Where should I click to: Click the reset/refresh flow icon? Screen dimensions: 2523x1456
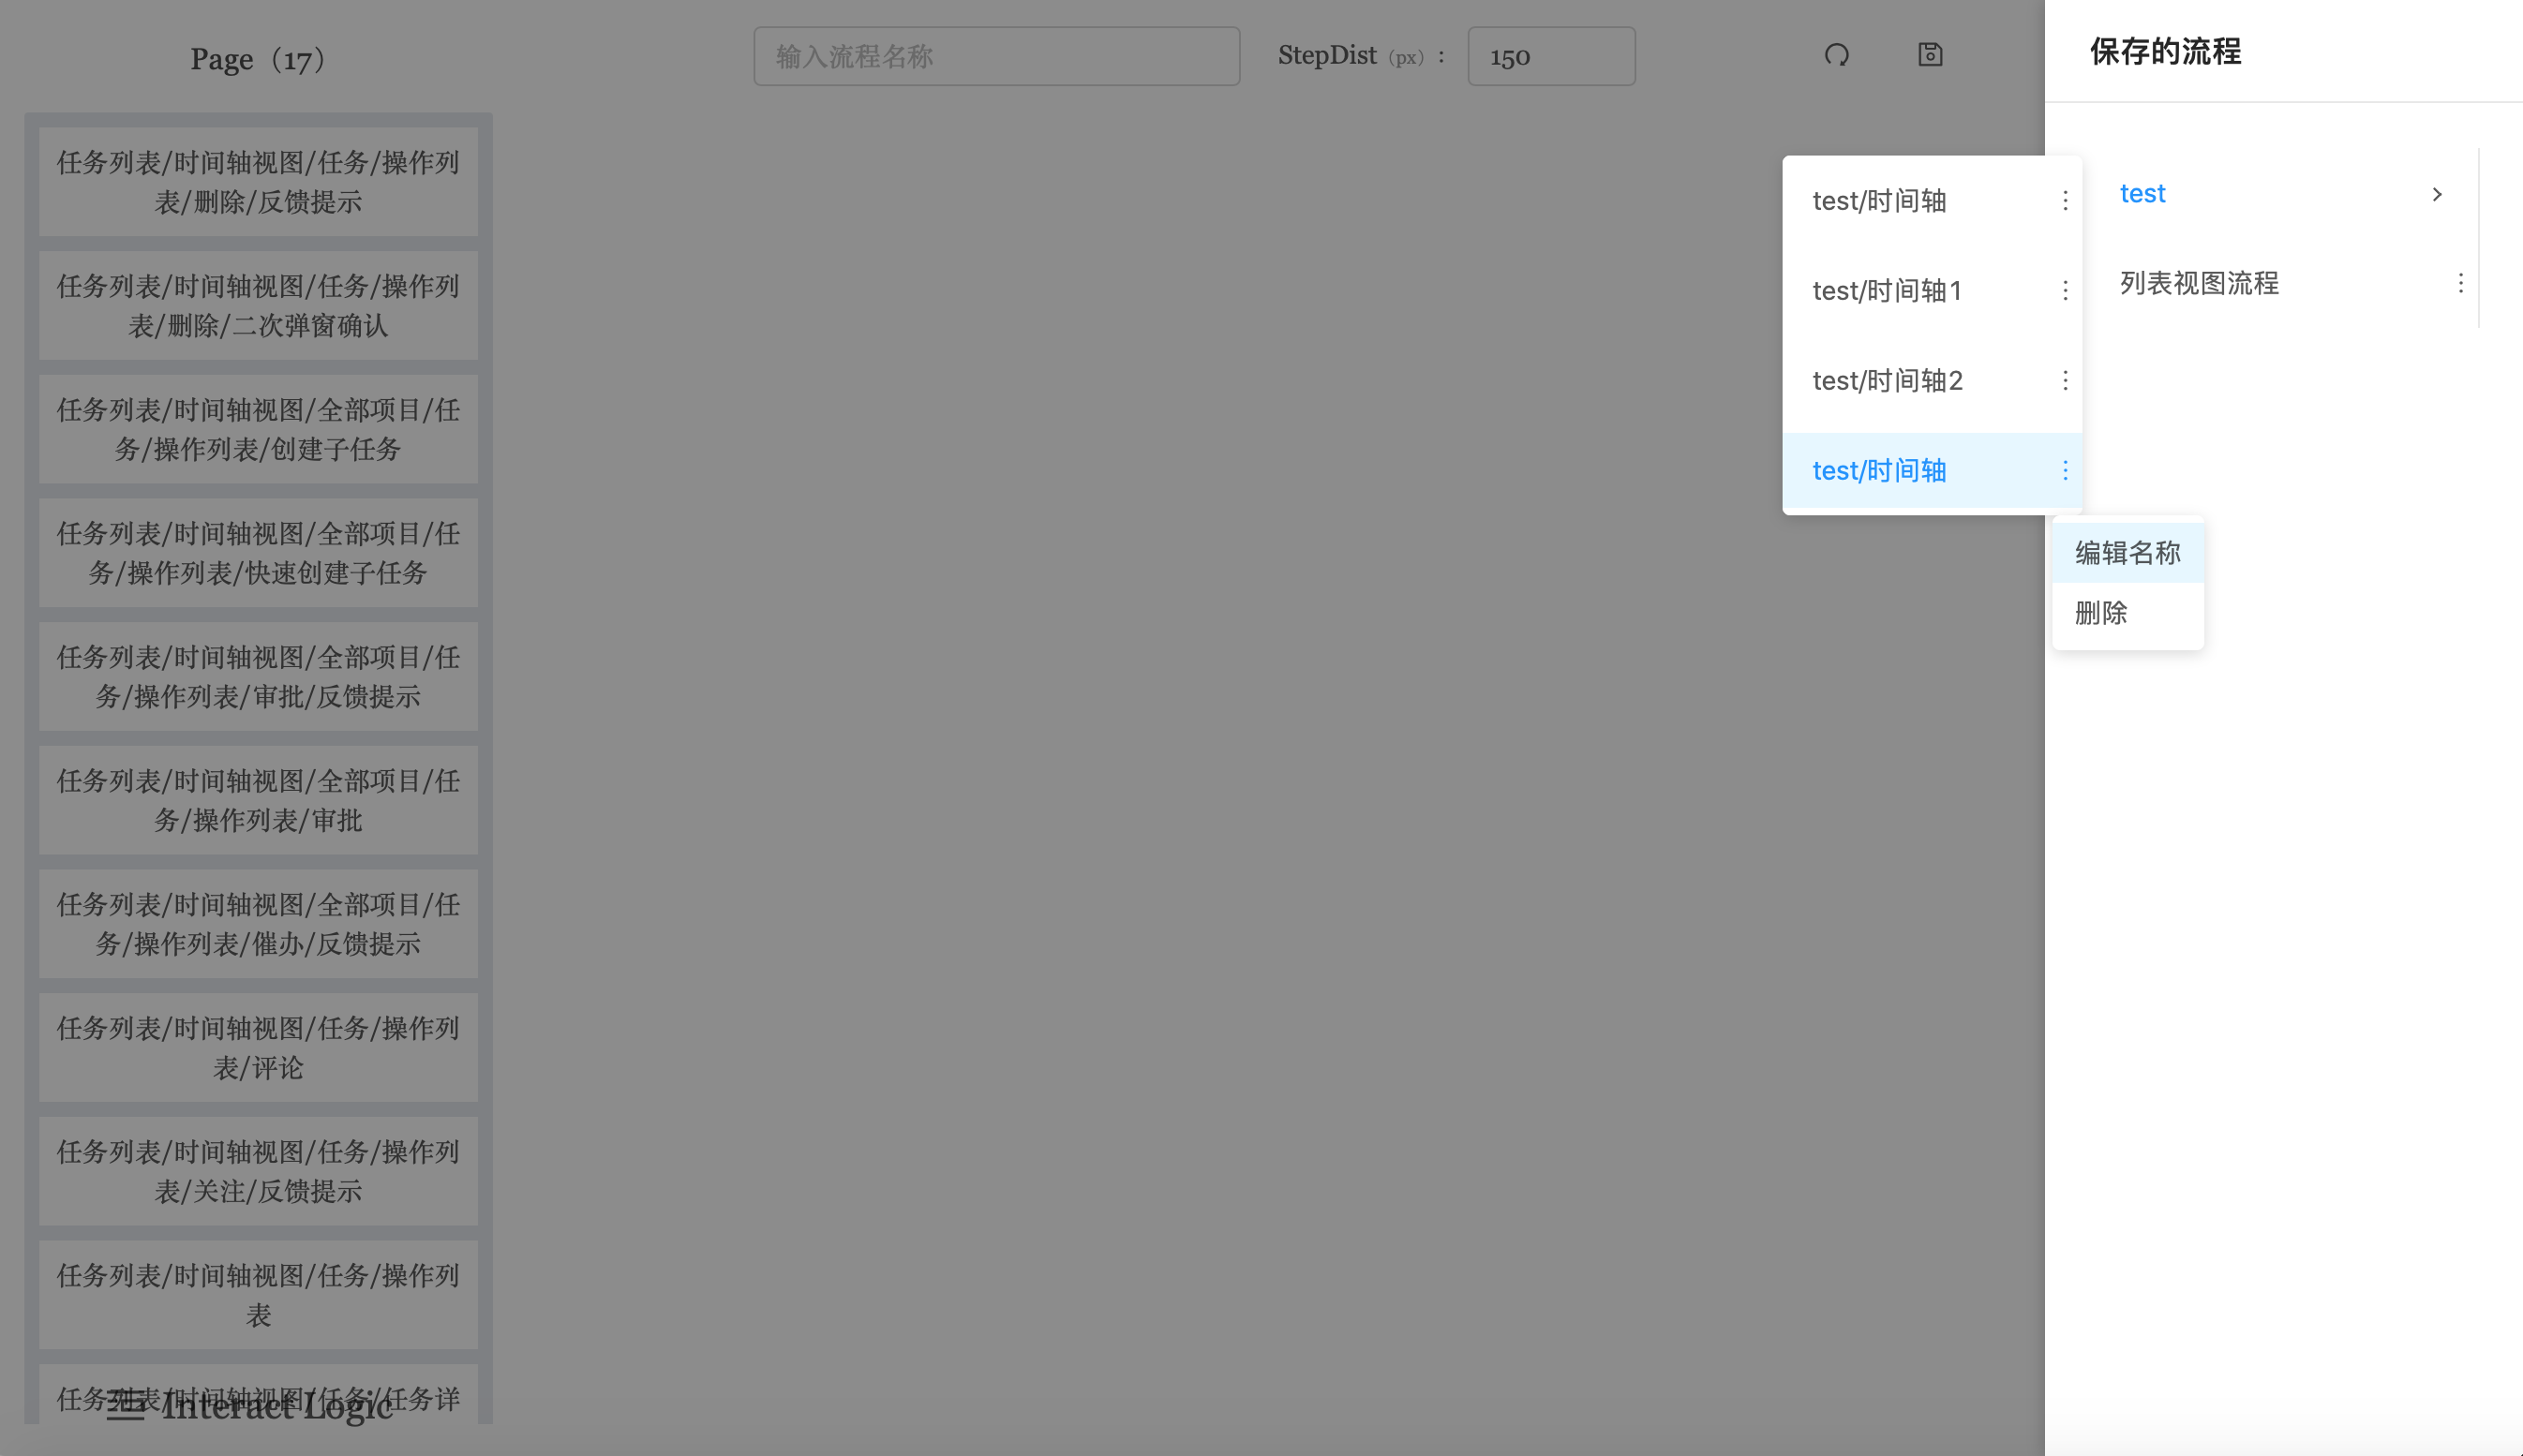point(1836,55)
